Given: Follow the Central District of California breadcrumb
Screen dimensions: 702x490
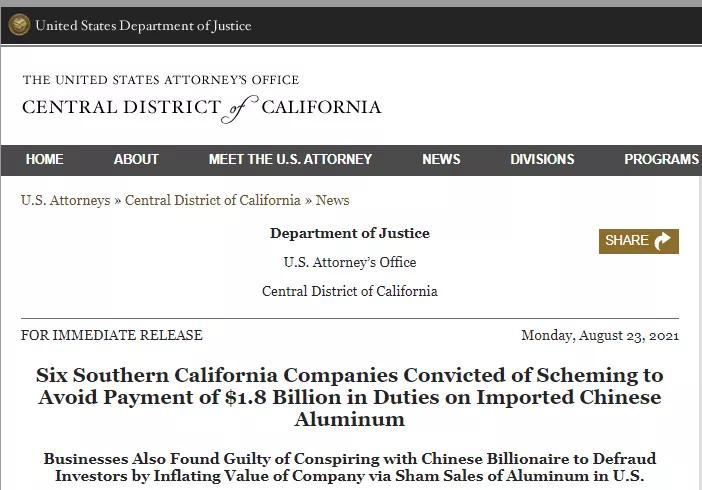Looking at the screenshot, I should [x=213, y=200].
